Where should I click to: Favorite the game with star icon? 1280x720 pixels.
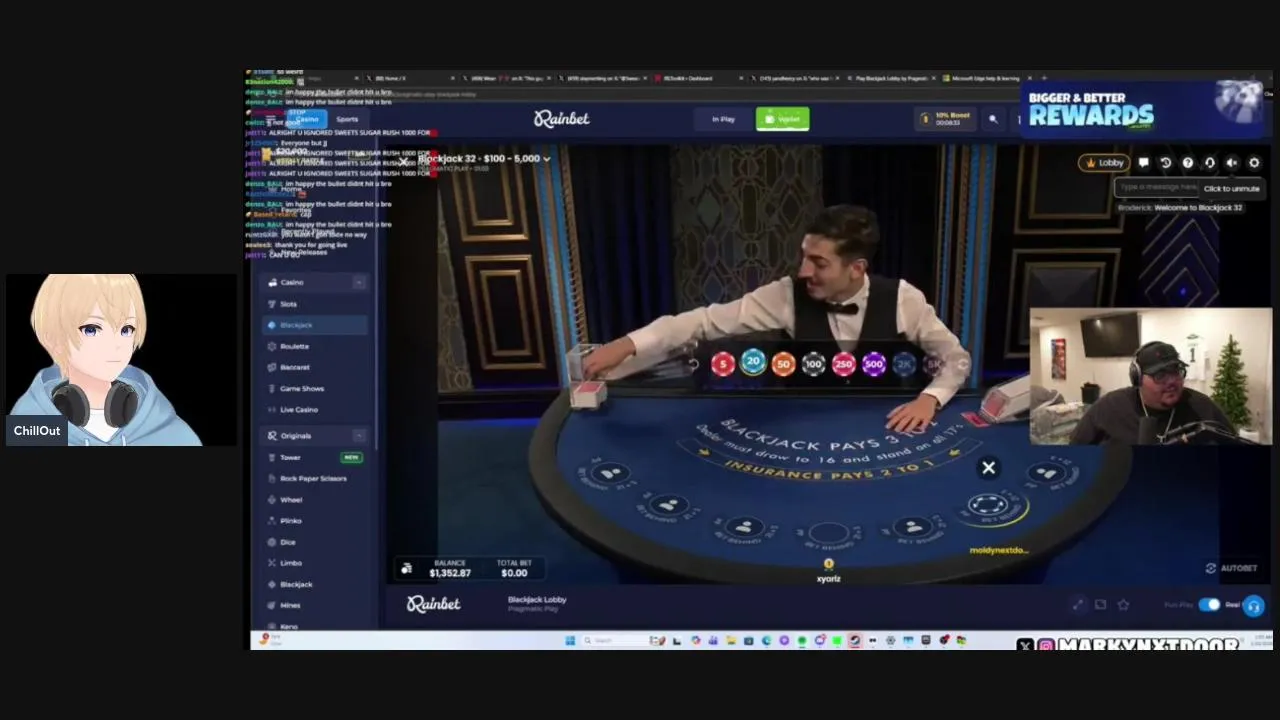tap(1124, 604)
